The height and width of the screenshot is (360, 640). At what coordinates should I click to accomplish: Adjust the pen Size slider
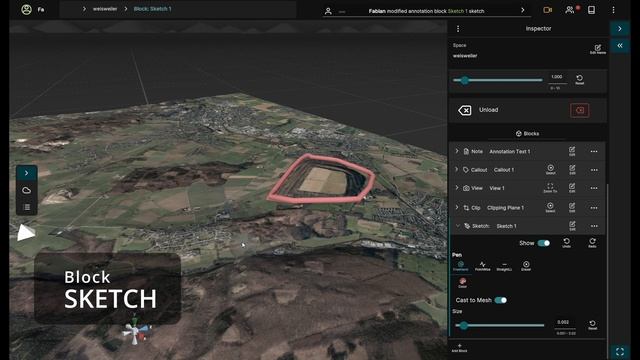(x=500, y=325)
